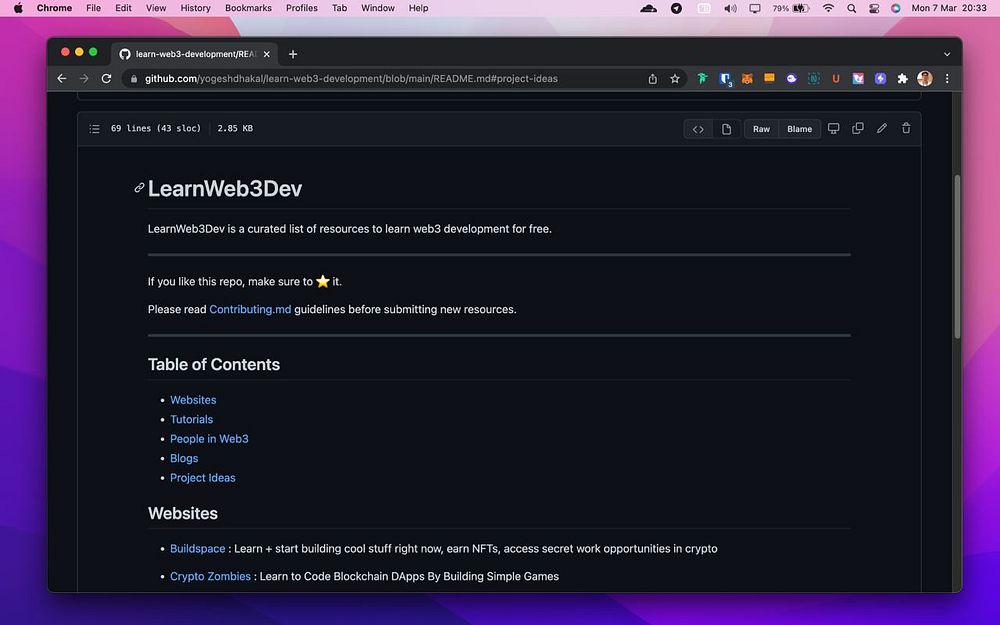
Task: Open the Chrome profile avatar
Action: (x=925, y=78)
